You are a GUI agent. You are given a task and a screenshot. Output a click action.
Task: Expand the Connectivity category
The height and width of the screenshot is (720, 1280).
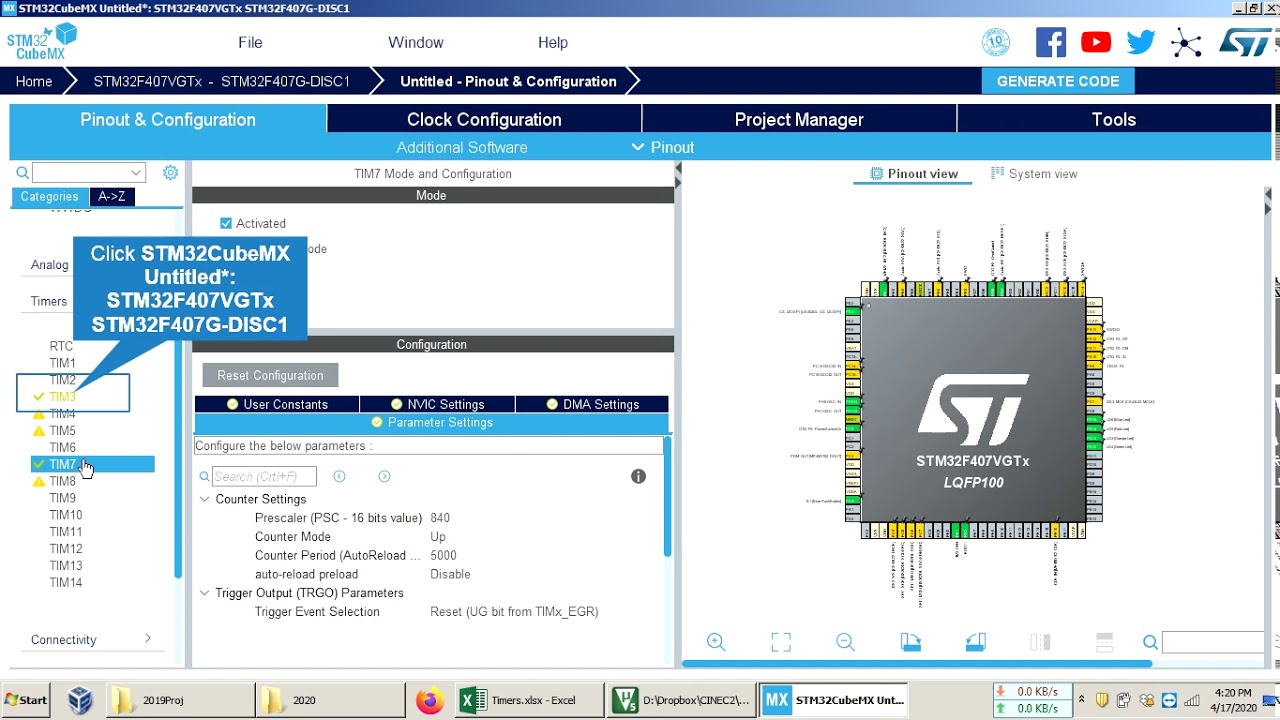coord(148,639)
